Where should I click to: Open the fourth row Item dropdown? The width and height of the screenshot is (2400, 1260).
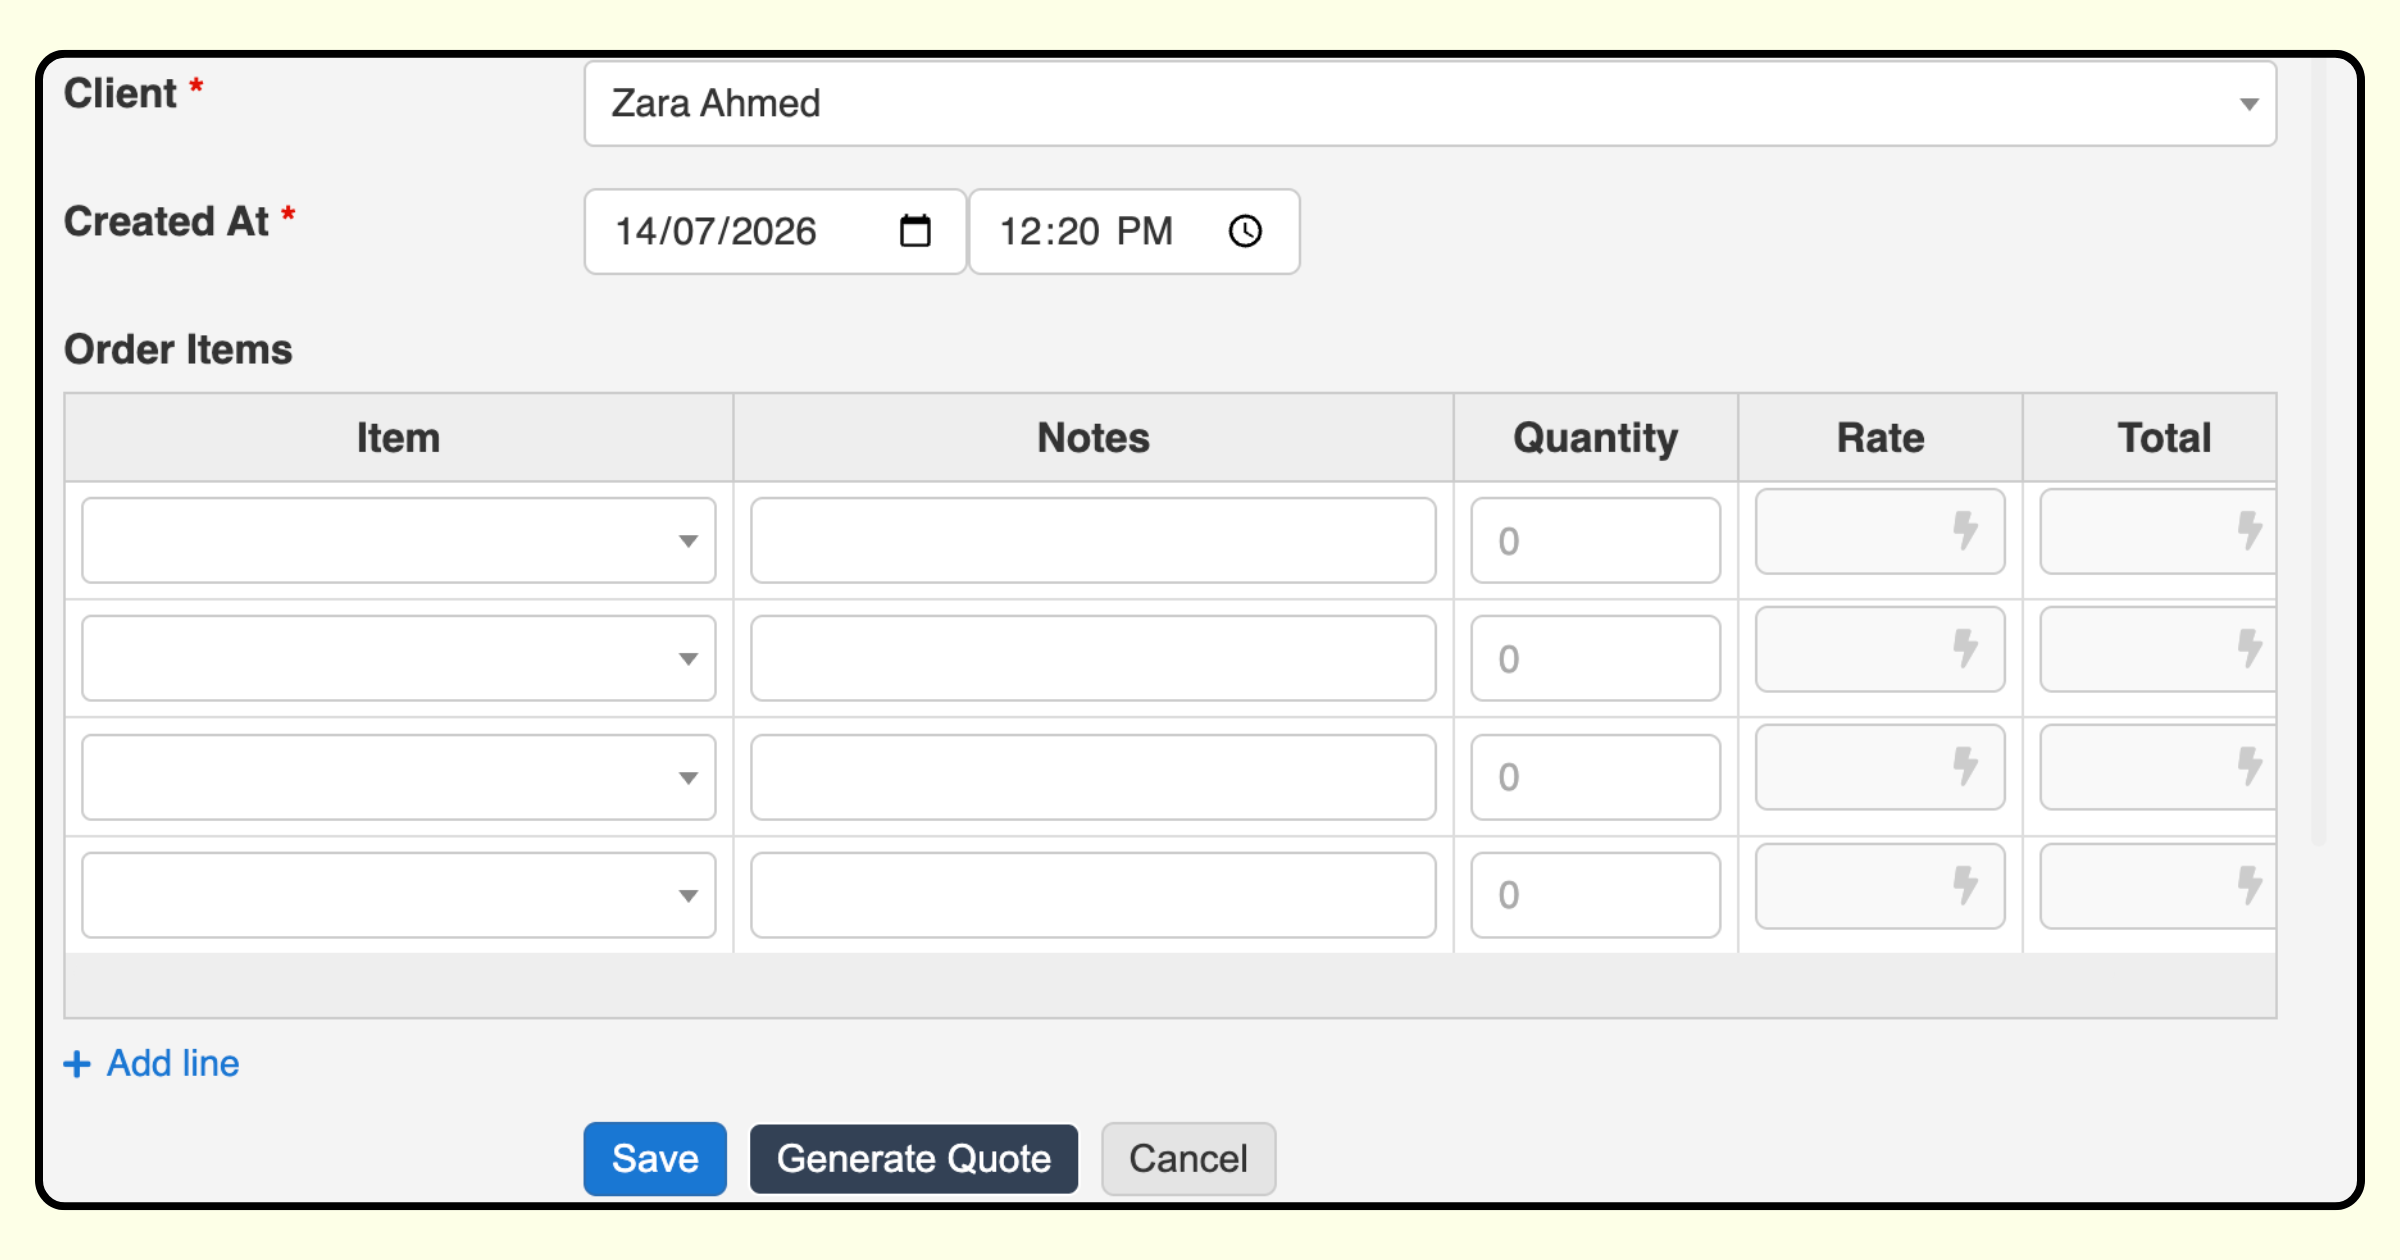pos(398,895)
